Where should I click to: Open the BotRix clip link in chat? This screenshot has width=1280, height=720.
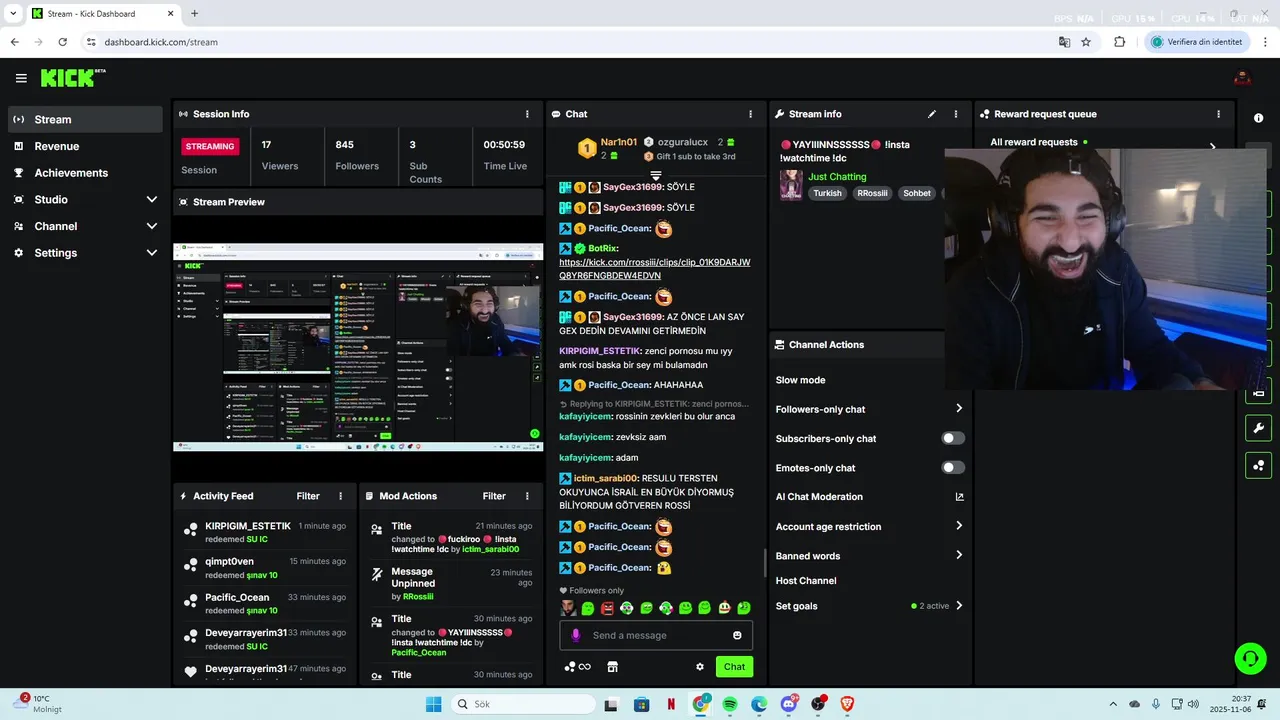pos(655,269)
